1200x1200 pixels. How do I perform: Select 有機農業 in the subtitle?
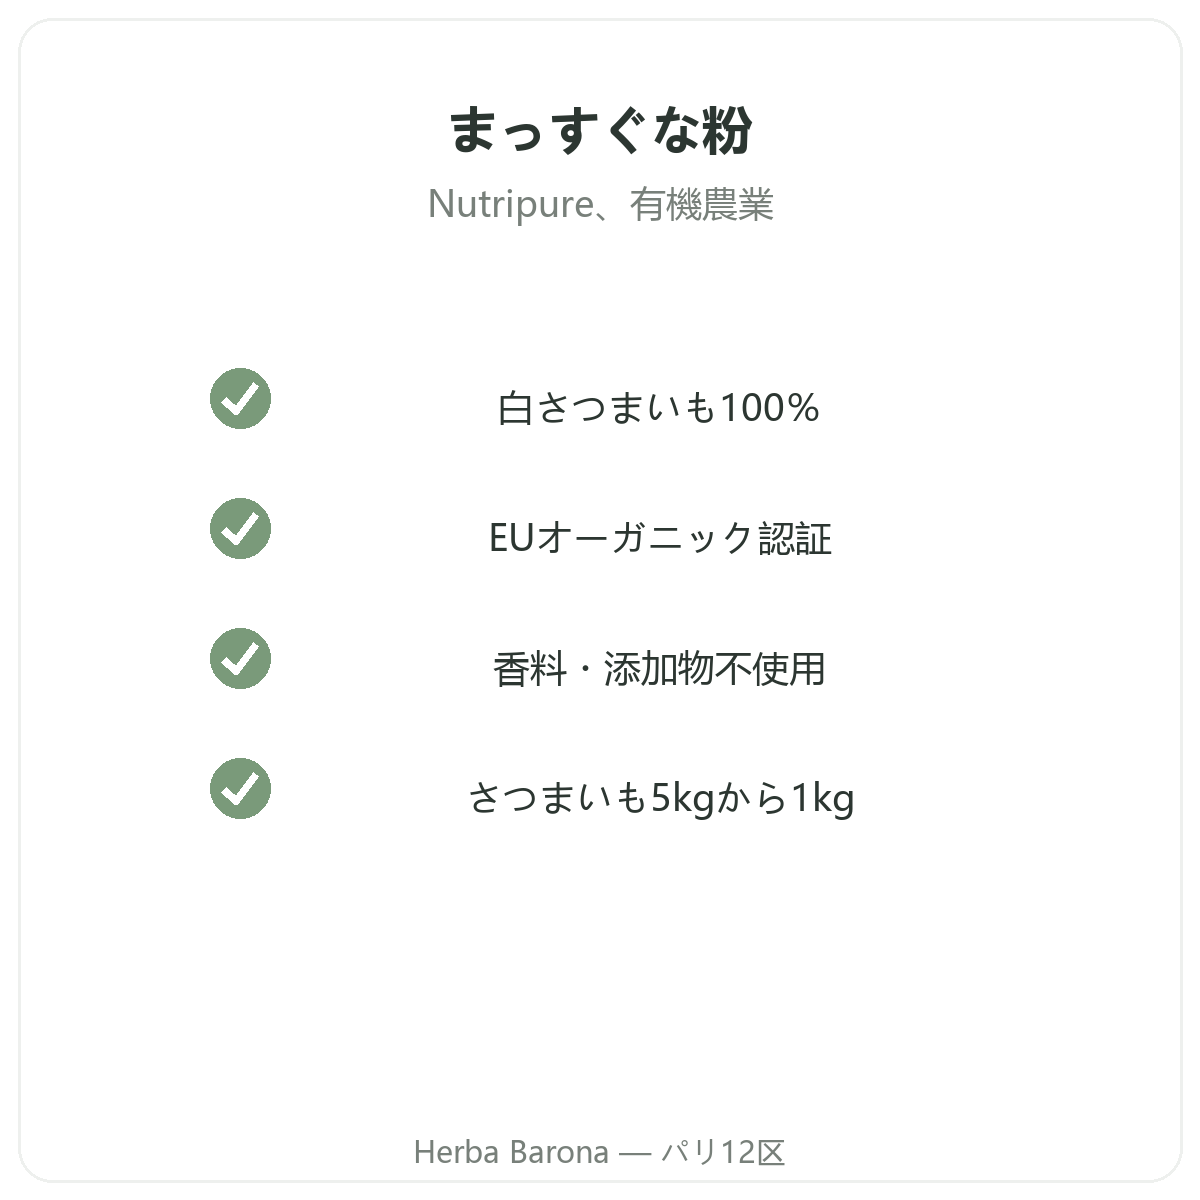point(702,204)
